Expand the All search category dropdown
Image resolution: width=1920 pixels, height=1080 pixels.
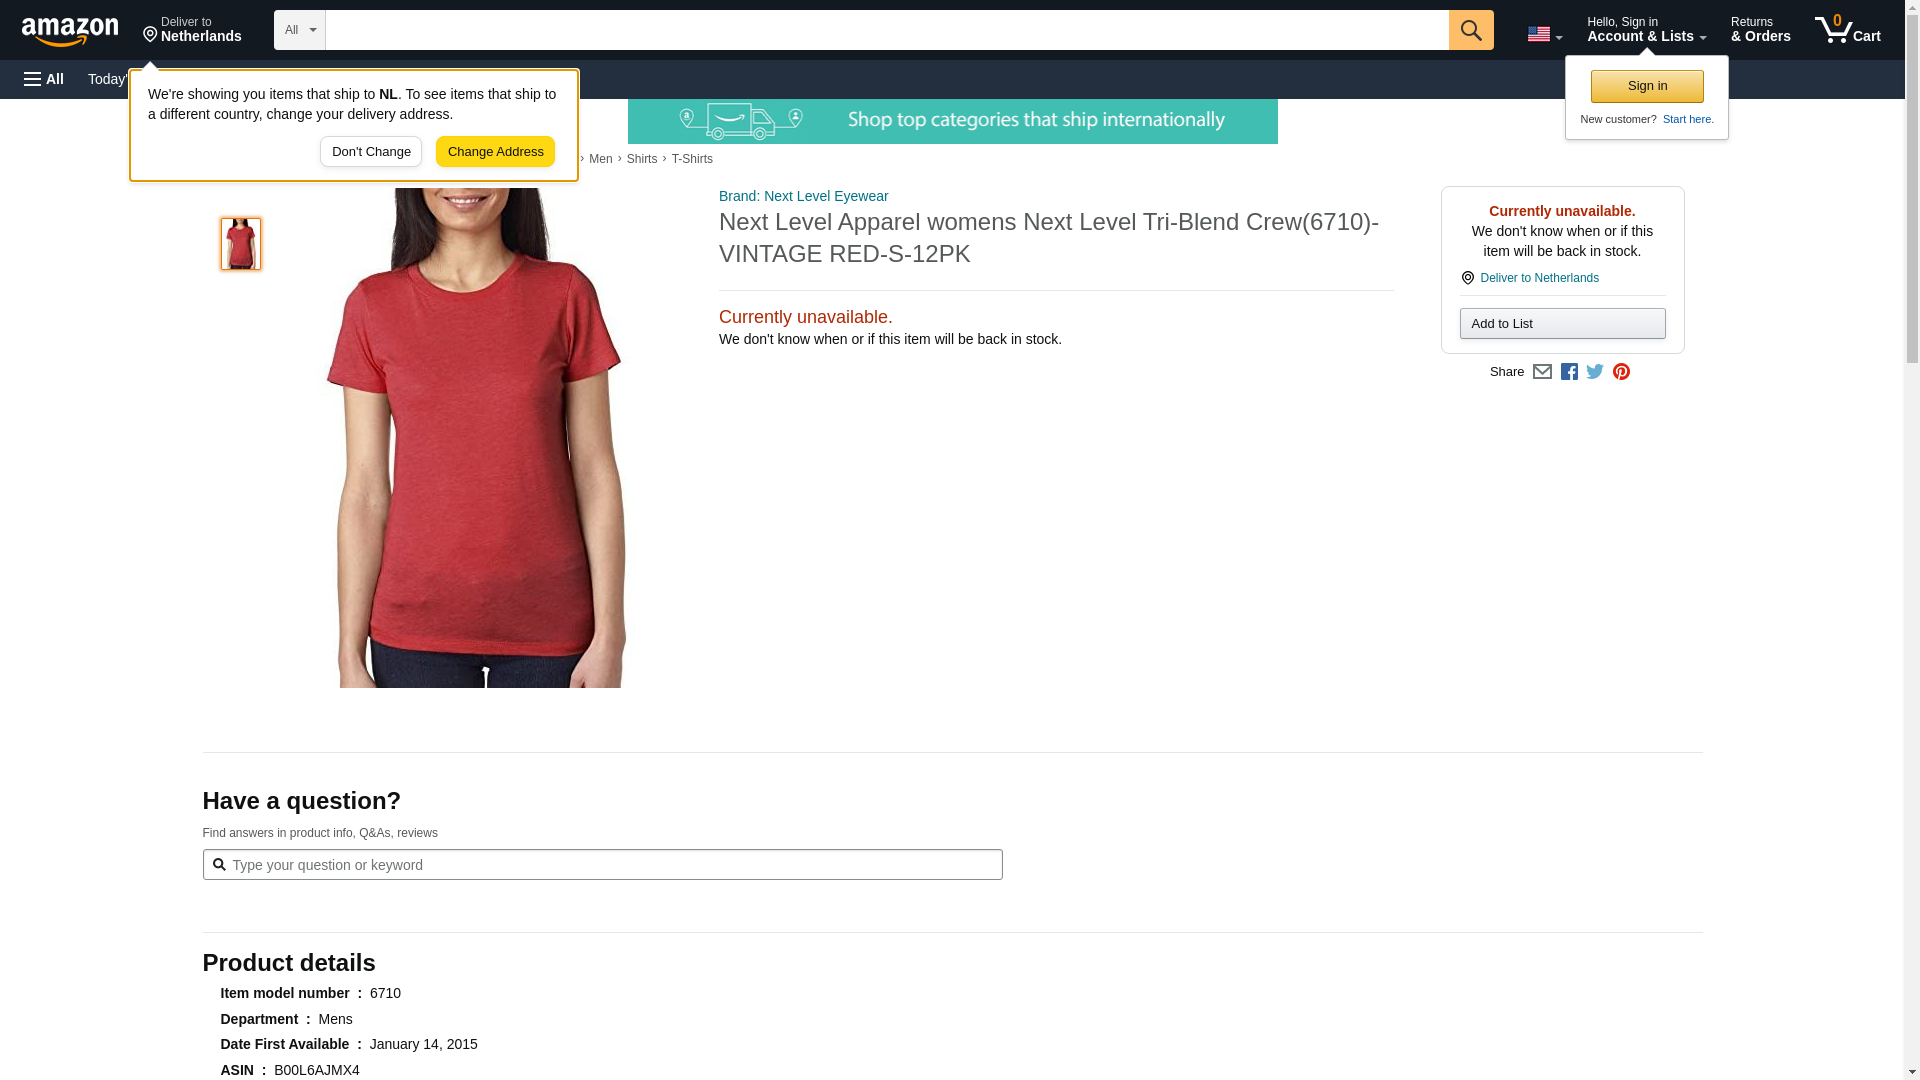(300, 30)
